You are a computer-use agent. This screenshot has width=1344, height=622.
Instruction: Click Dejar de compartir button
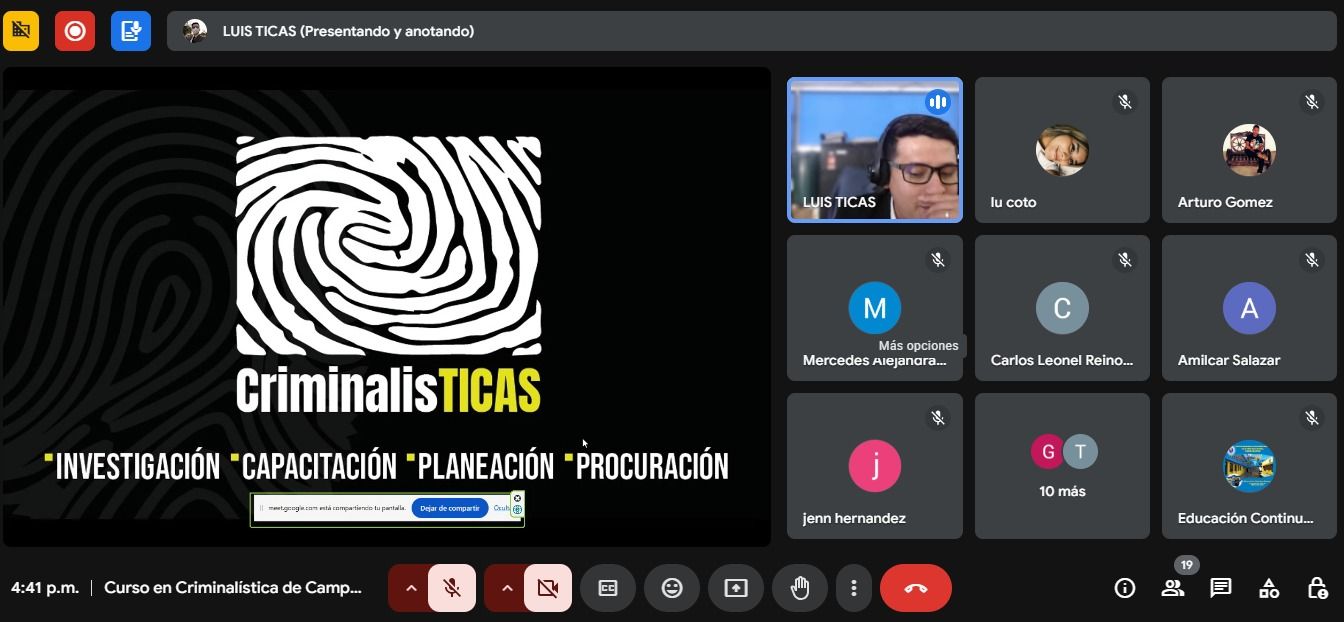(x=450, y=508)
